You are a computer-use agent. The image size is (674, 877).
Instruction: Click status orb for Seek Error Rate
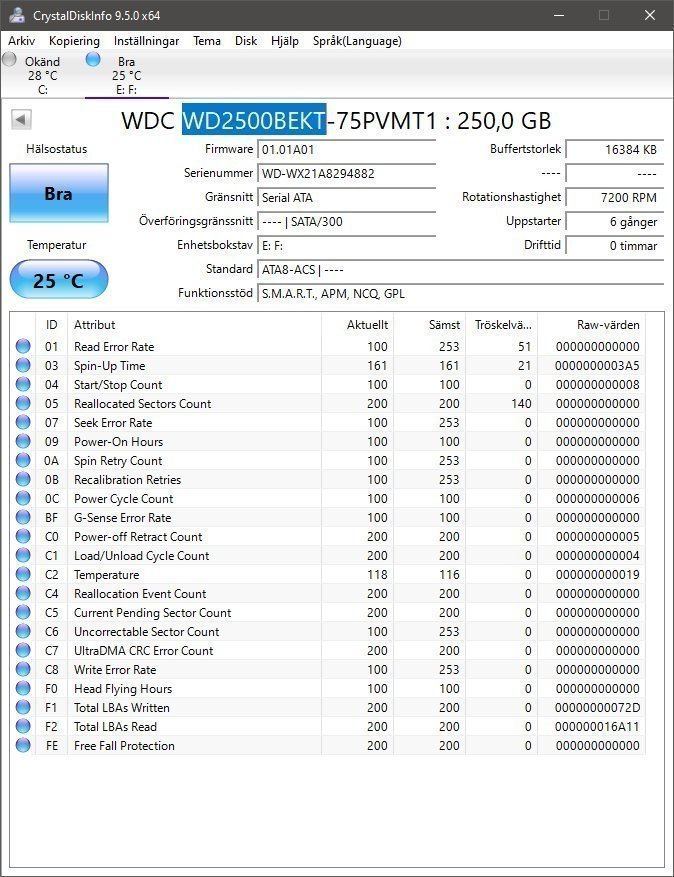coord(23,422)
